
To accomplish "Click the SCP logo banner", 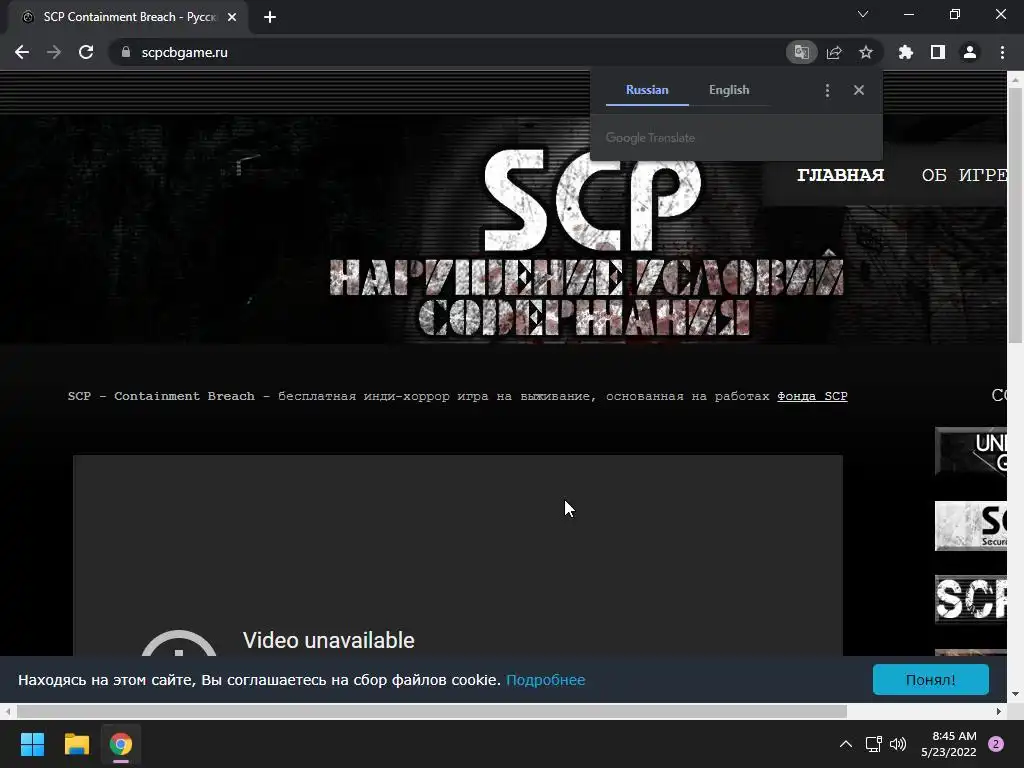I will [586, 242].
